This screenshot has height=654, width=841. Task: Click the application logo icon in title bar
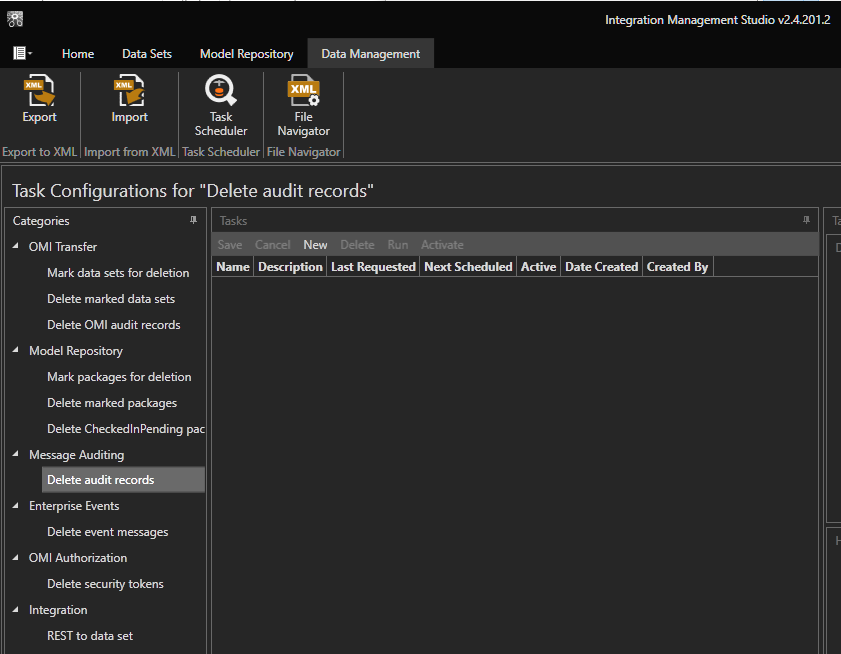15,19
